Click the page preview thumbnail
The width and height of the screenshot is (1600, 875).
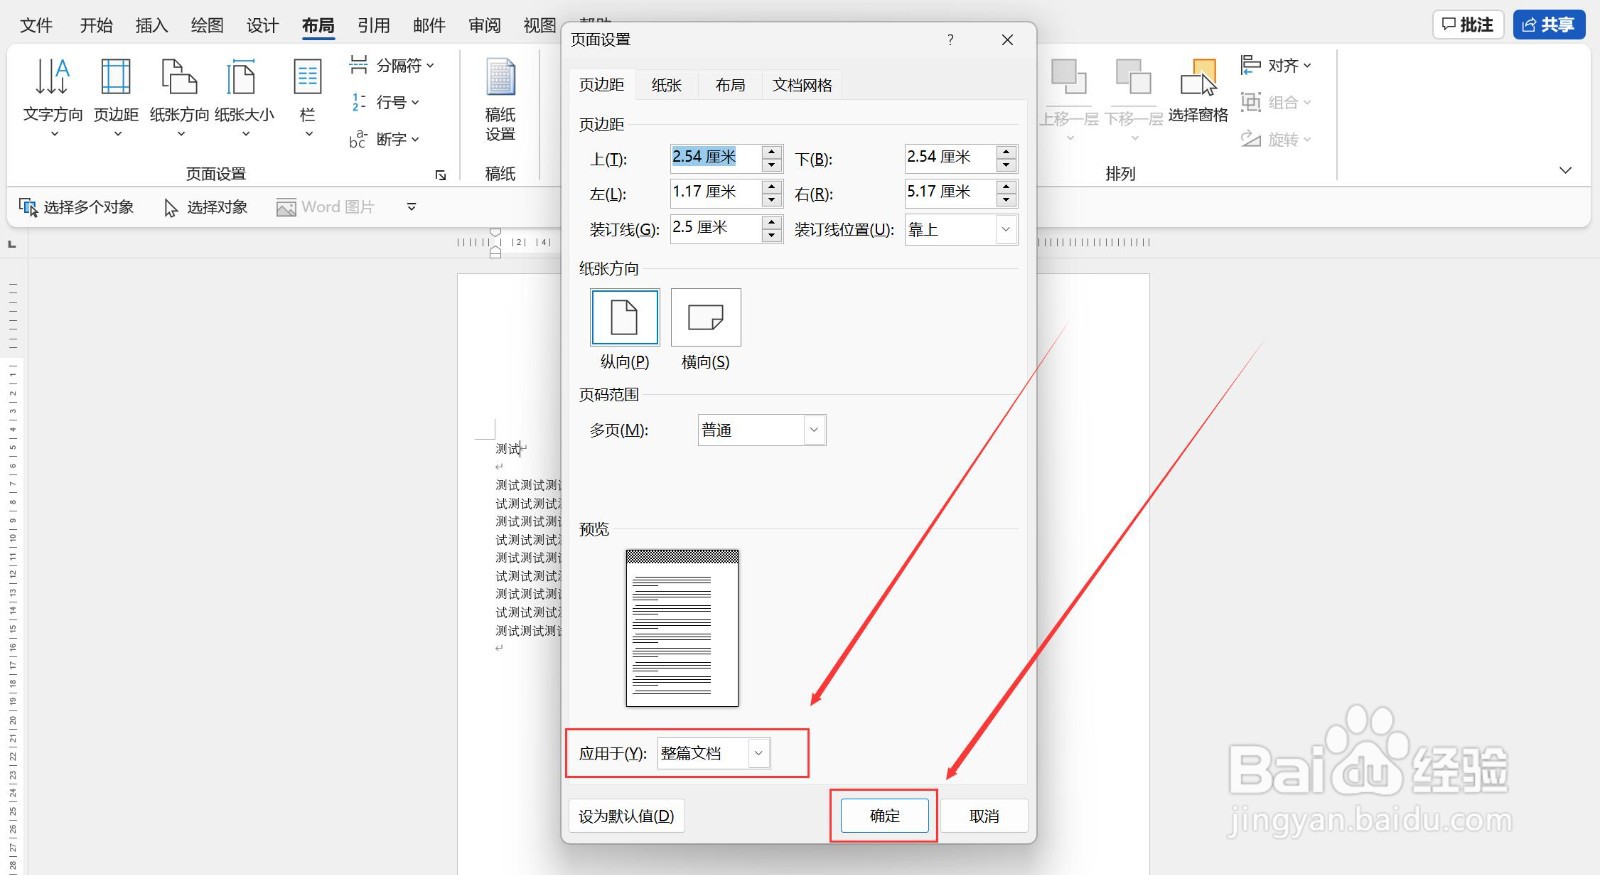tap(682, 628)
